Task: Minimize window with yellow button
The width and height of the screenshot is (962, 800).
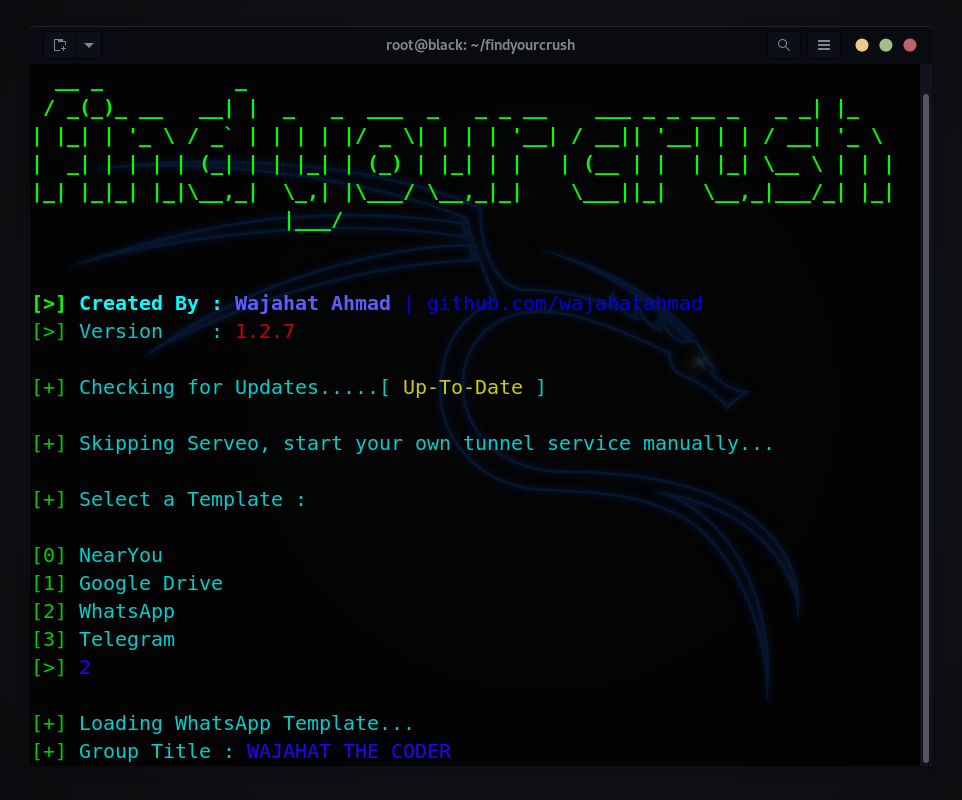Action: pos(862,45)
